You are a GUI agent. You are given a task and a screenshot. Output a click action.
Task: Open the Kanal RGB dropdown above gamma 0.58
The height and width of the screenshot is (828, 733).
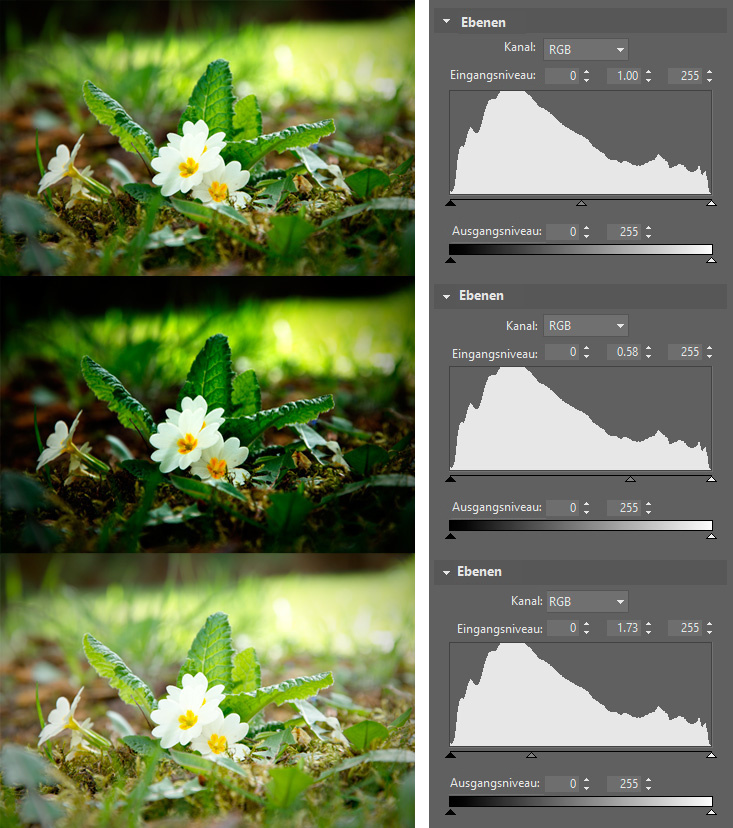pos(586,326)
